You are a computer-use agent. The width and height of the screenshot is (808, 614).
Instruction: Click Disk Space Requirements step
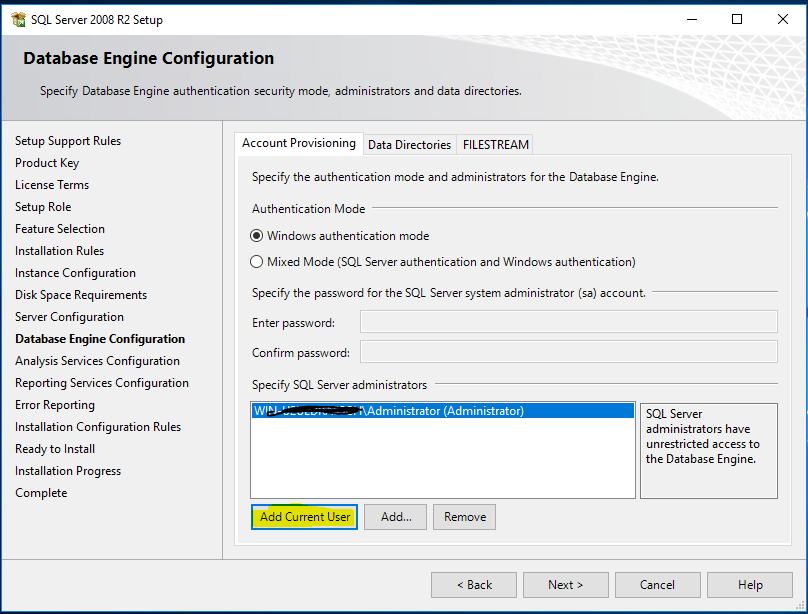click(81, 295)
